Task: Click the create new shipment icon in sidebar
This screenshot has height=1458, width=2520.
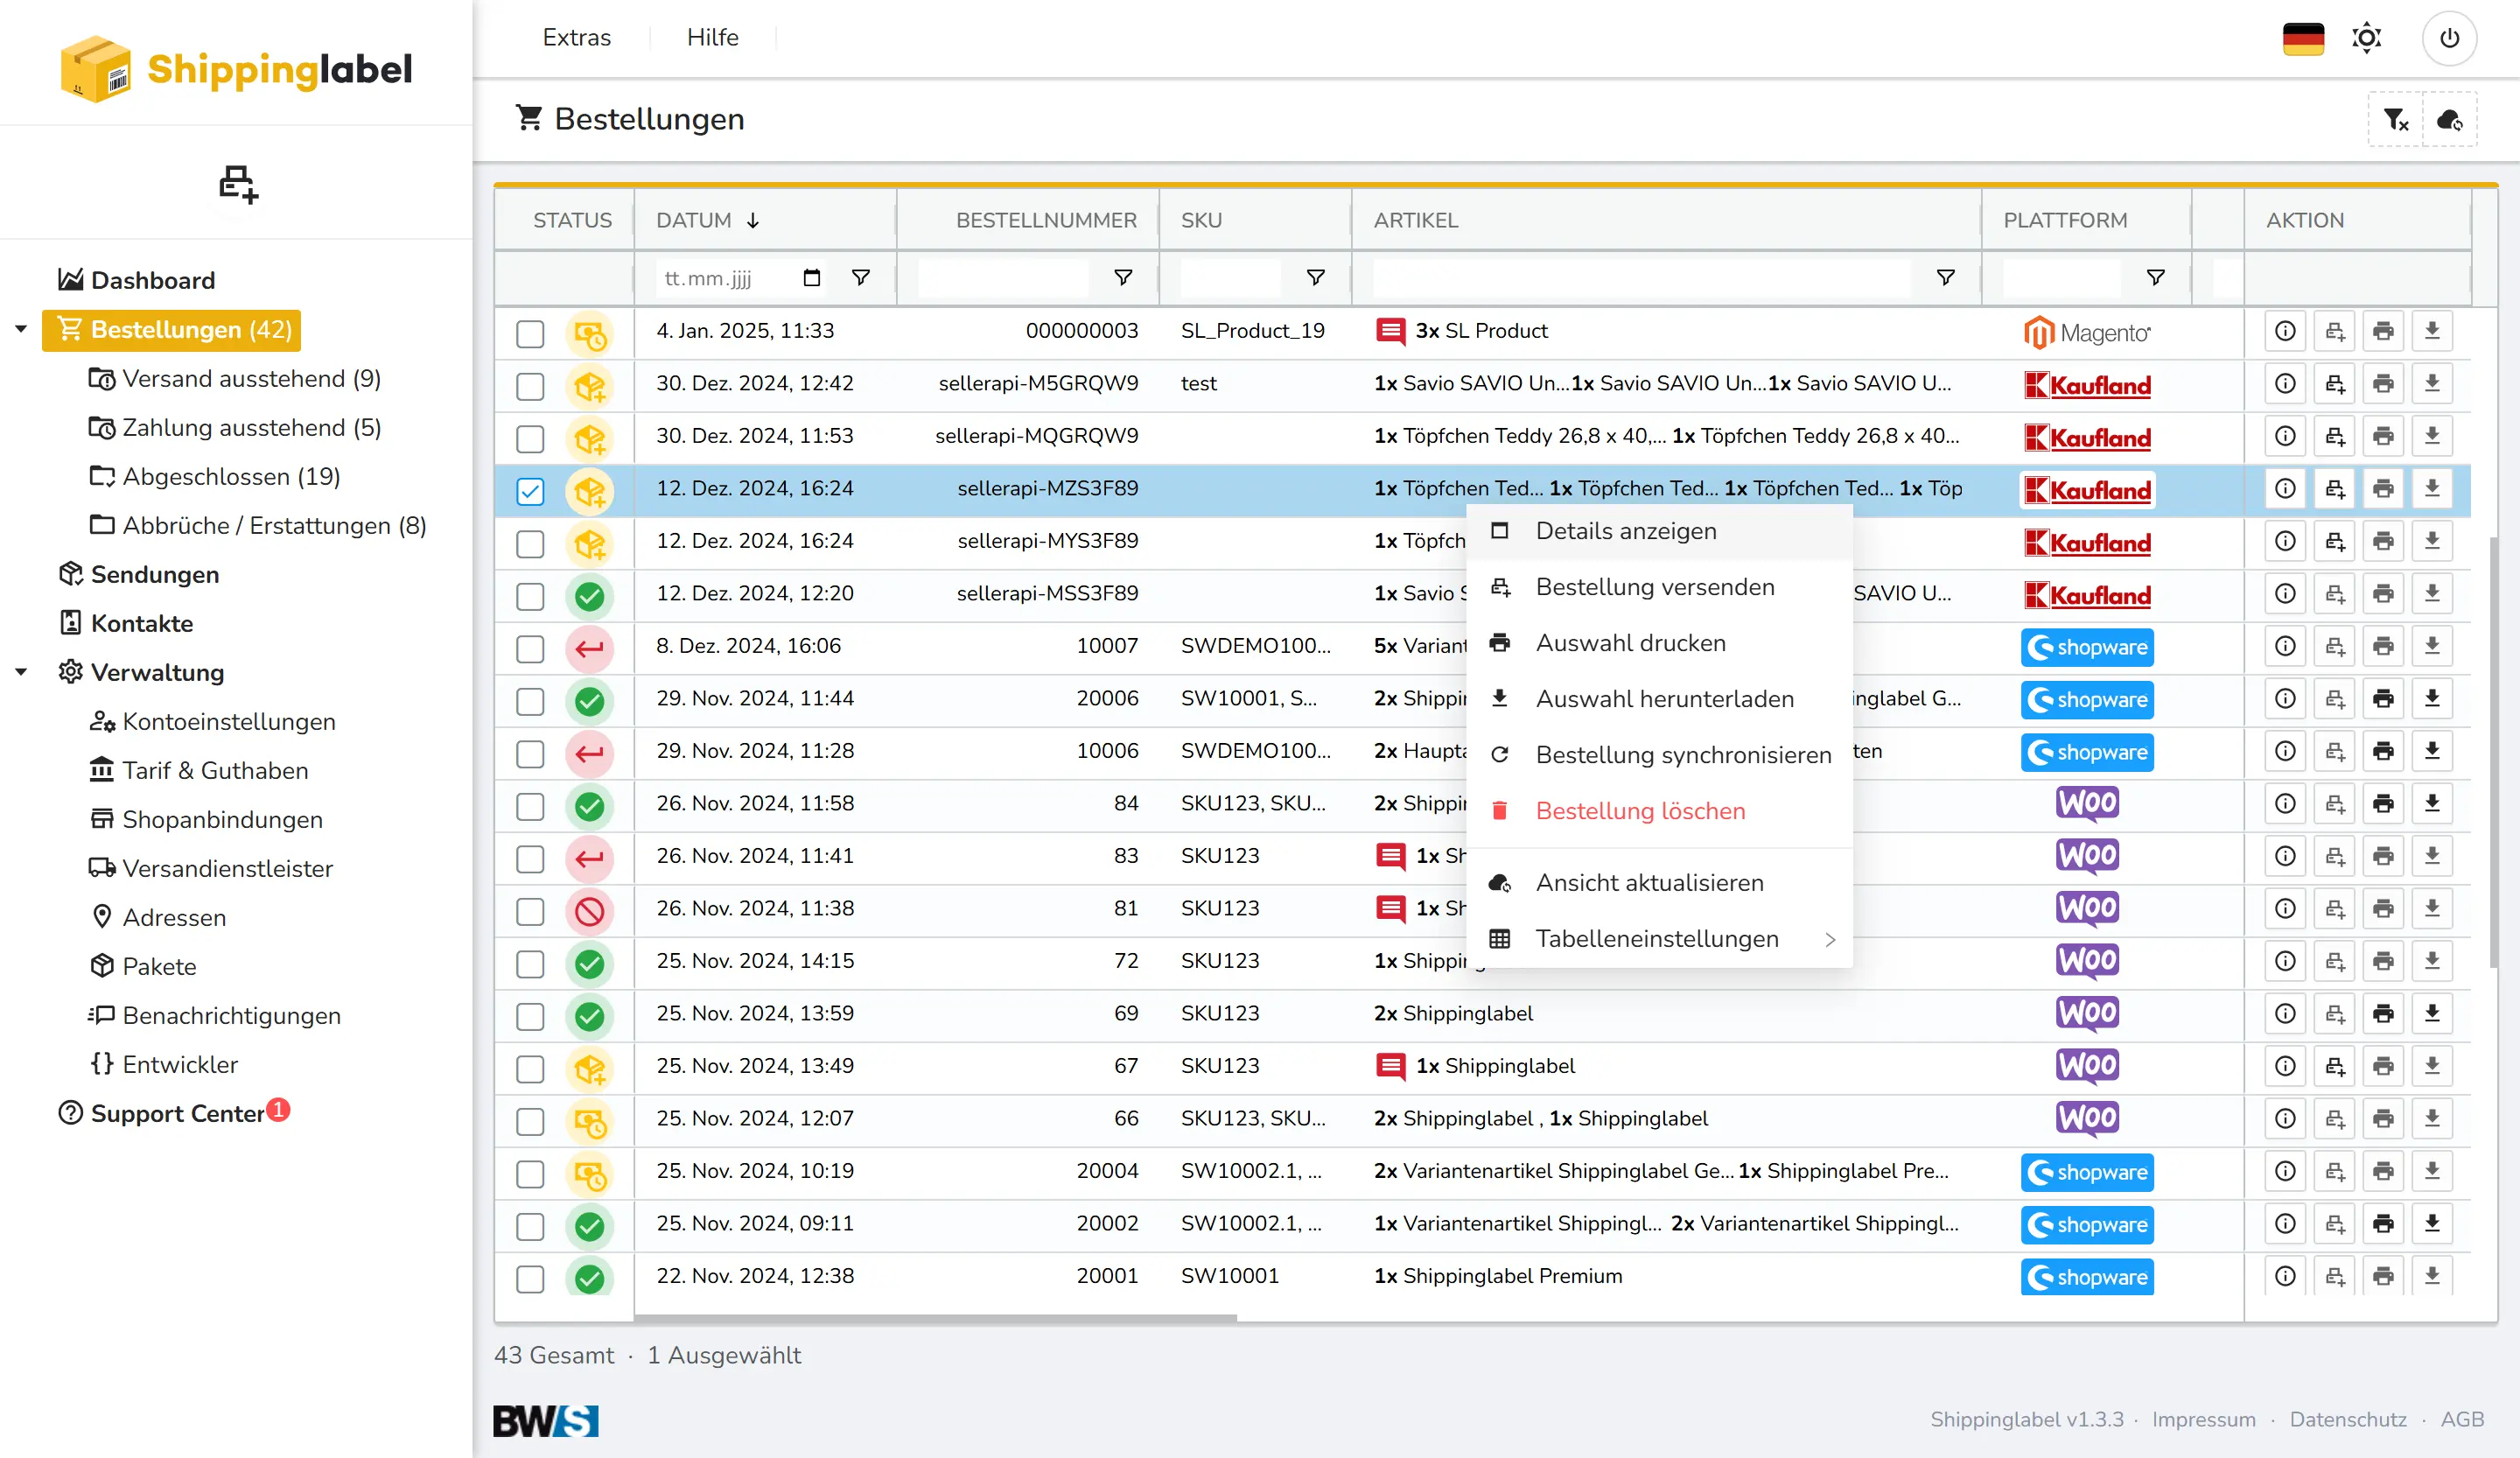Action: click(238, 184)
